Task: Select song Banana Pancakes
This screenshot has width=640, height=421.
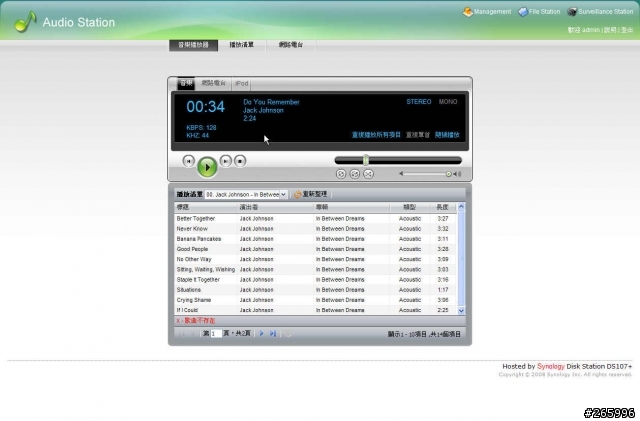Action: 315,239
